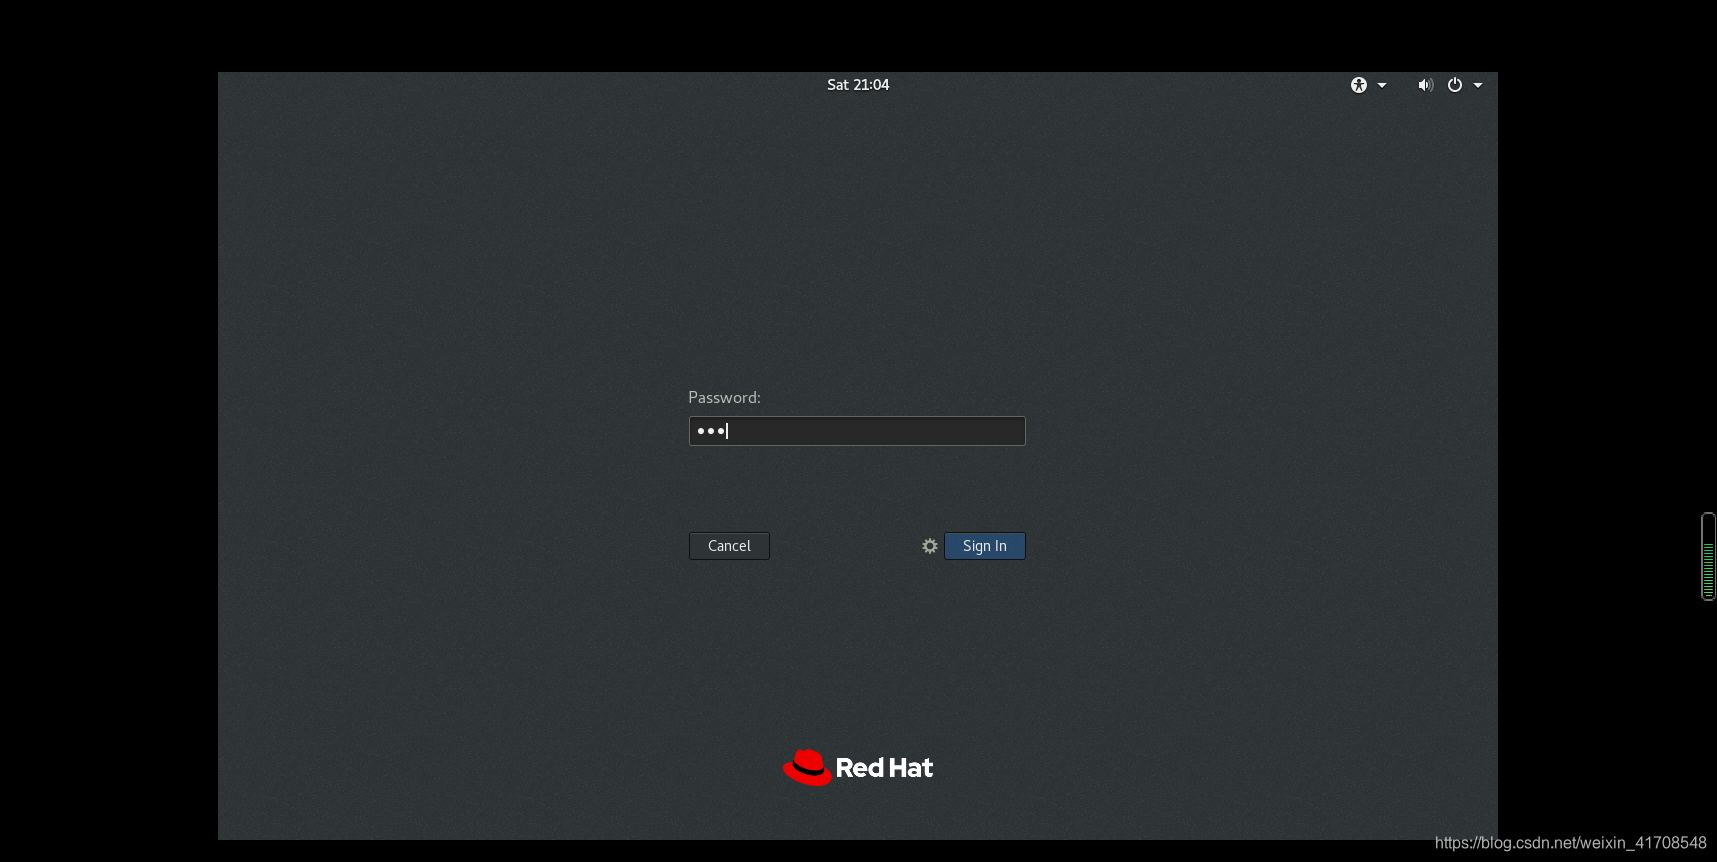Viewport: 1717px width, 862px height.
Task: Open the accessibility menu icon
Action: (1358, 85)
